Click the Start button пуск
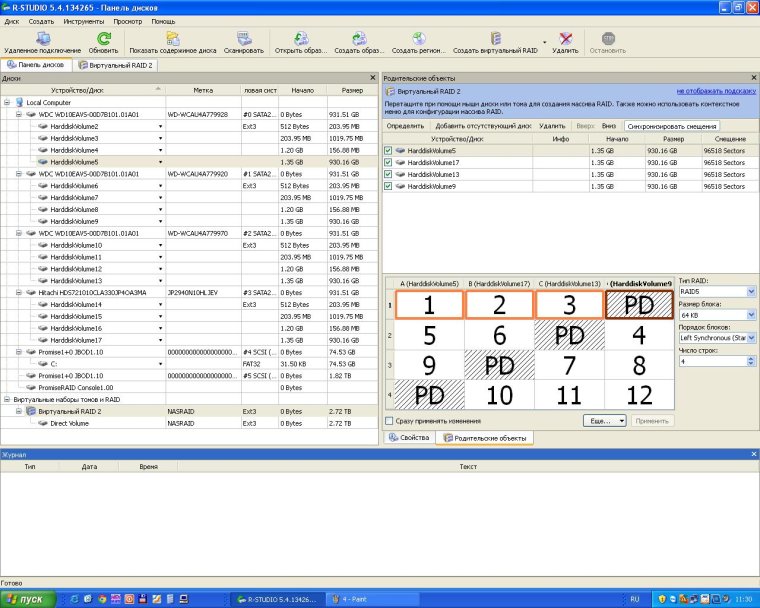Image resolution: width=760 pixels, height=608 pixels. click(28, 599)
